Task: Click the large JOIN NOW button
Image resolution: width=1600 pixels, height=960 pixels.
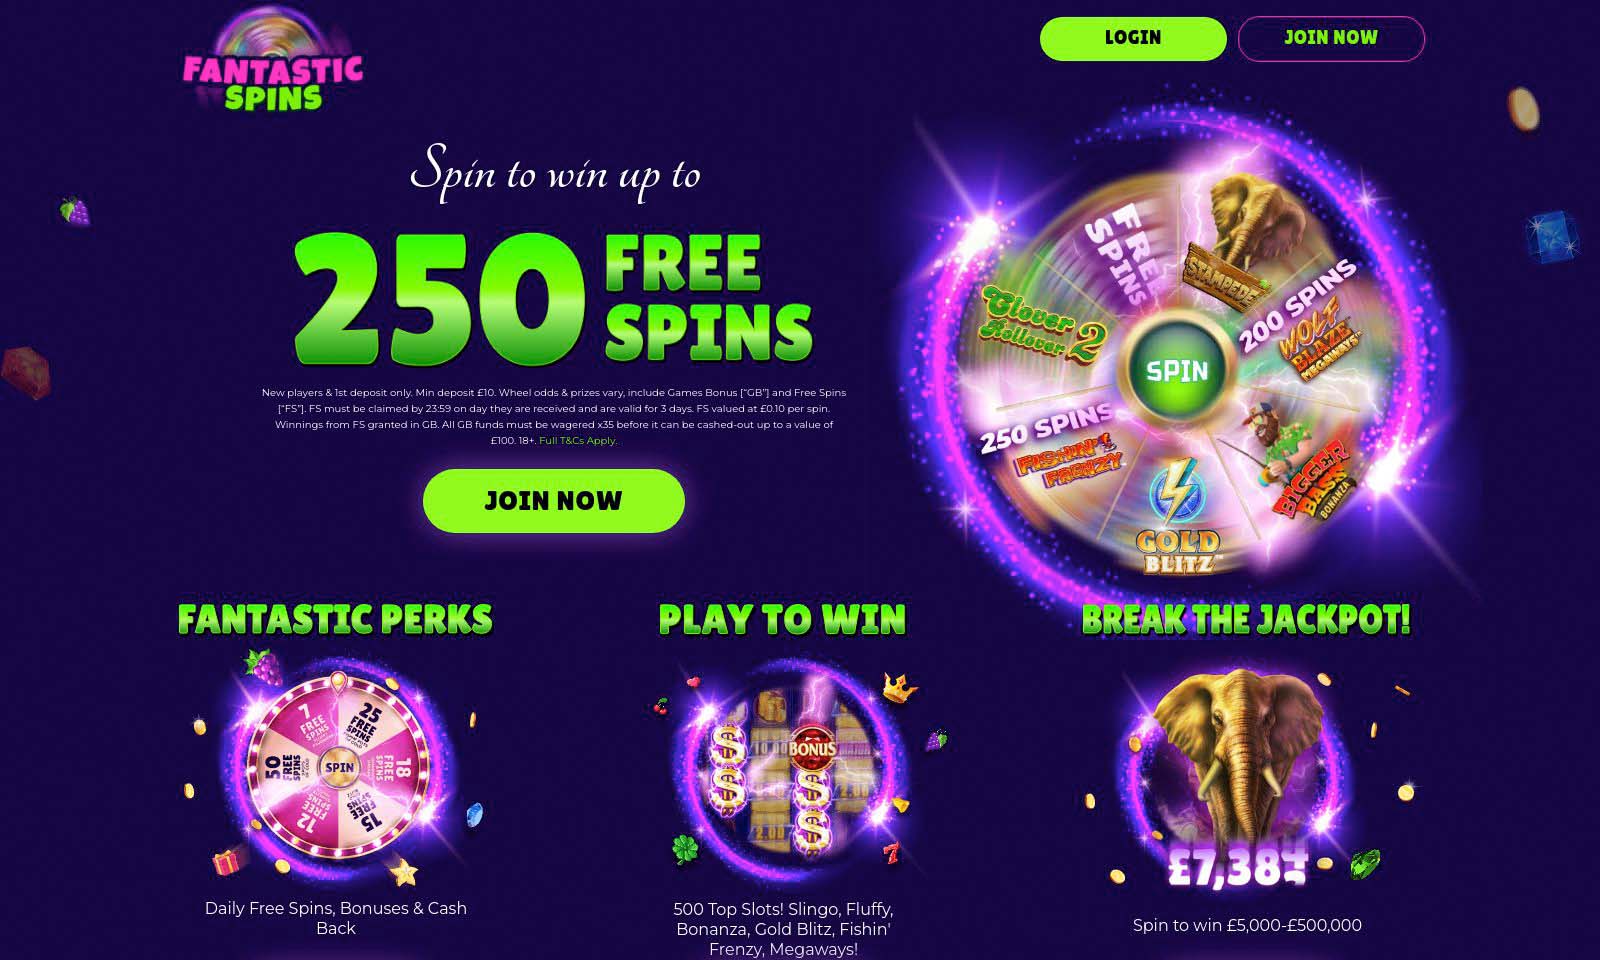Action: tap(554, 501)
